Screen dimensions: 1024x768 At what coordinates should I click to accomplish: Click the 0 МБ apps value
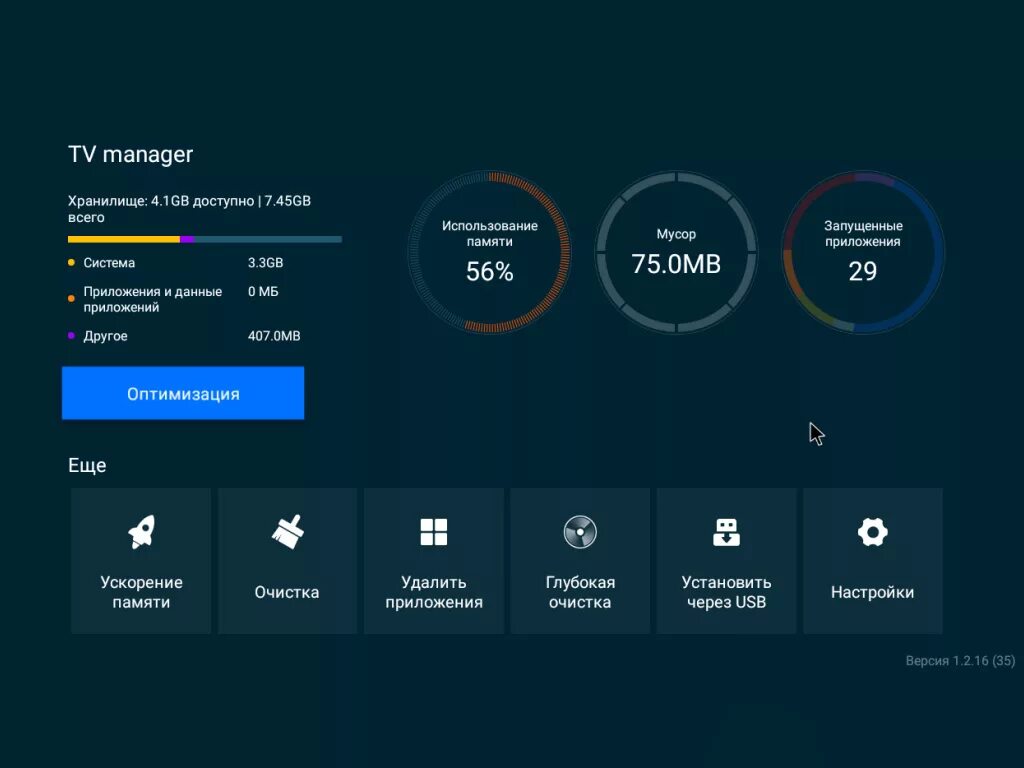click(263, 291)
